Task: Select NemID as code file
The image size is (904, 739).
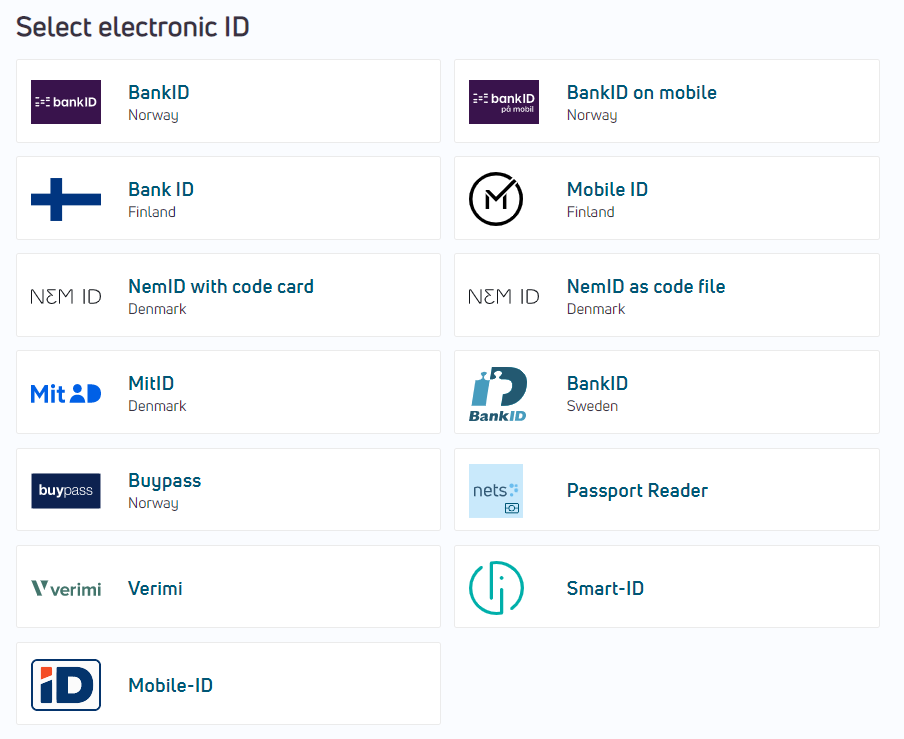Action: pyautogui.click(x=666, y=295)
